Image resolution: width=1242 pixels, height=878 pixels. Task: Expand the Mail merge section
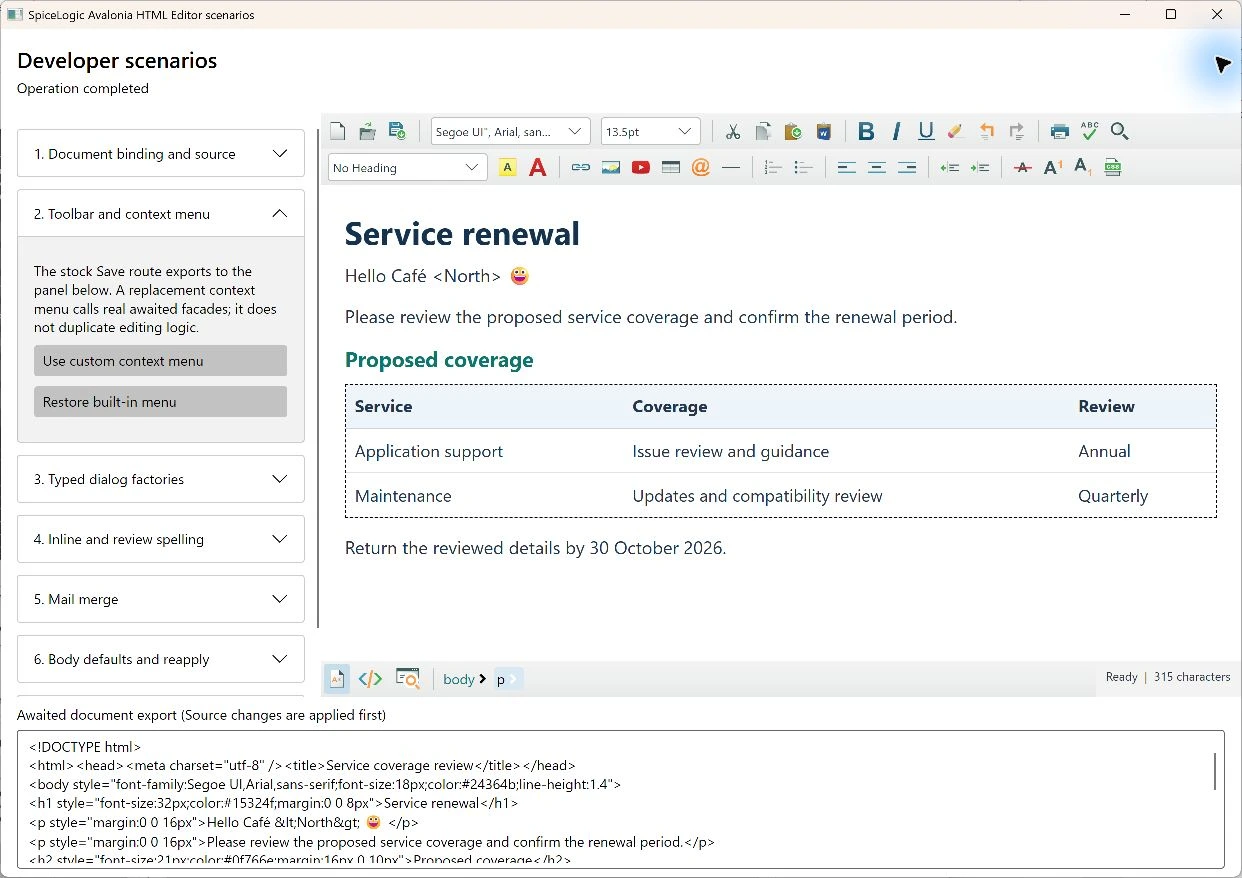[161, 599]
